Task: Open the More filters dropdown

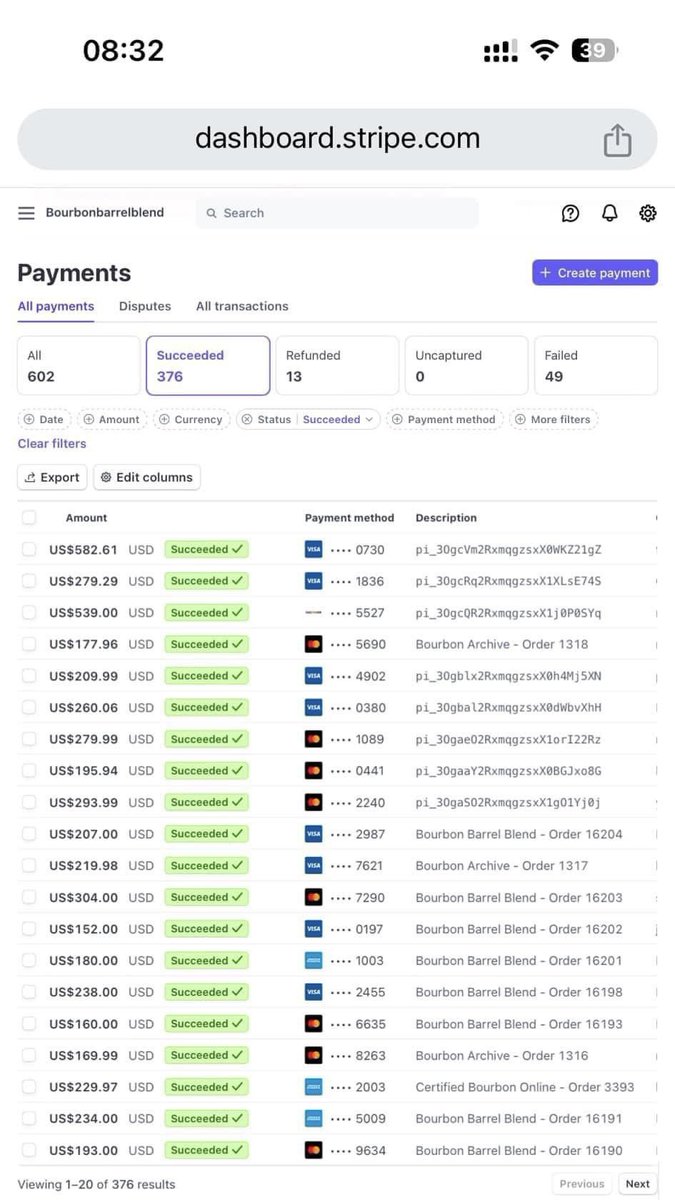Action: click(554, 420)
